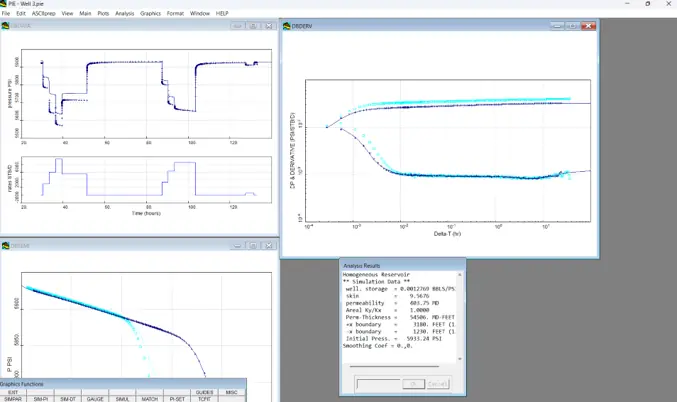Click the SIM-PI function button
This screenshot has height=402, width=677.
click(41, 399)
